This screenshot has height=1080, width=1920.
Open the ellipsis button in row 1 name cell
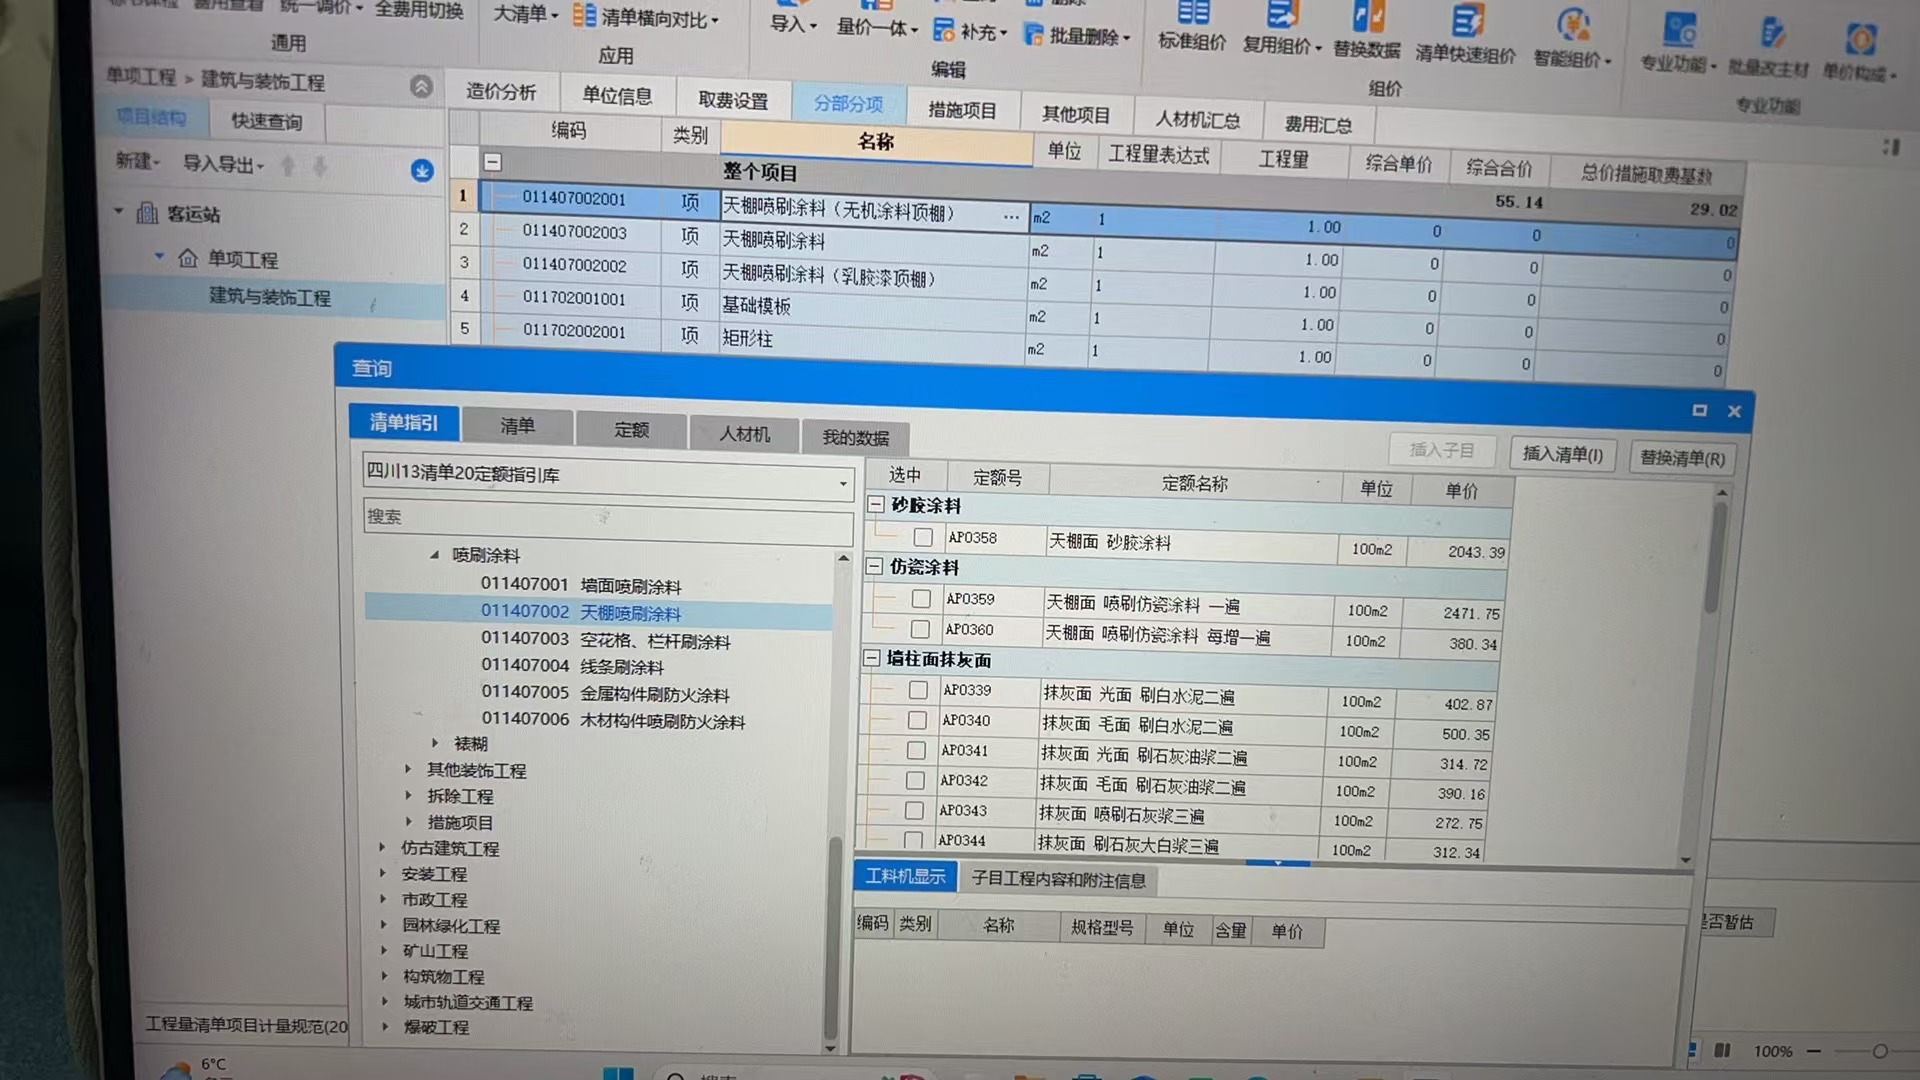coord(1011,216)
